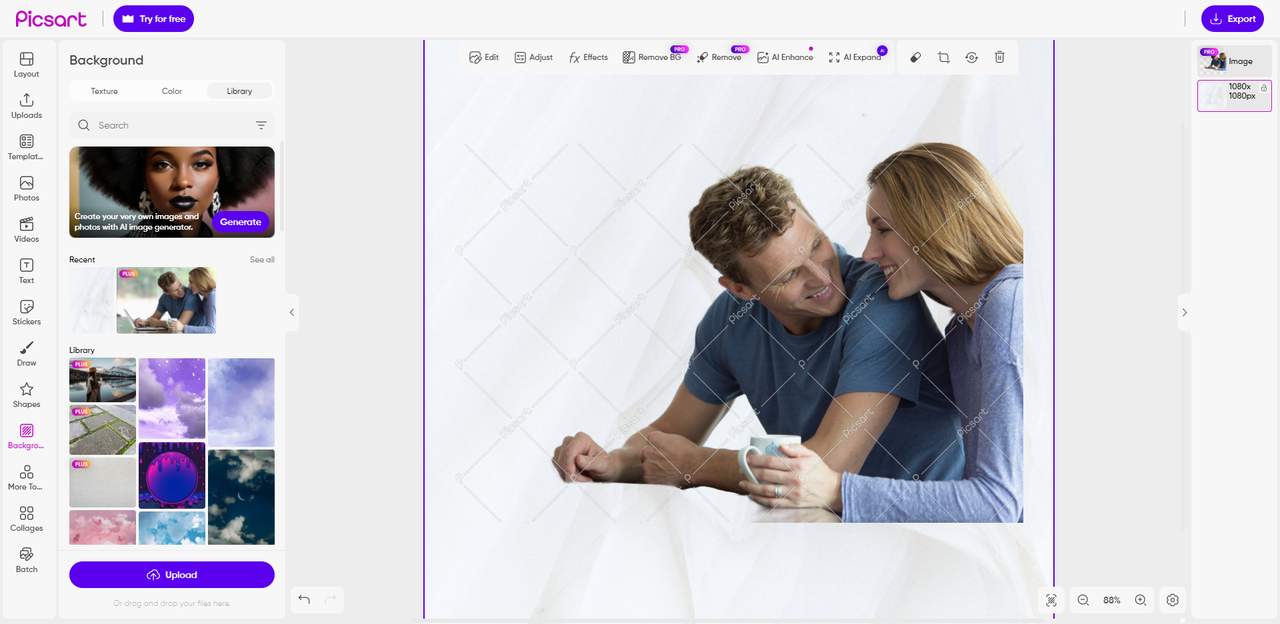Viewport: 1280px width, 624px height.
Task: Zoom in the canvas
Action: [x=1140, y=600]
